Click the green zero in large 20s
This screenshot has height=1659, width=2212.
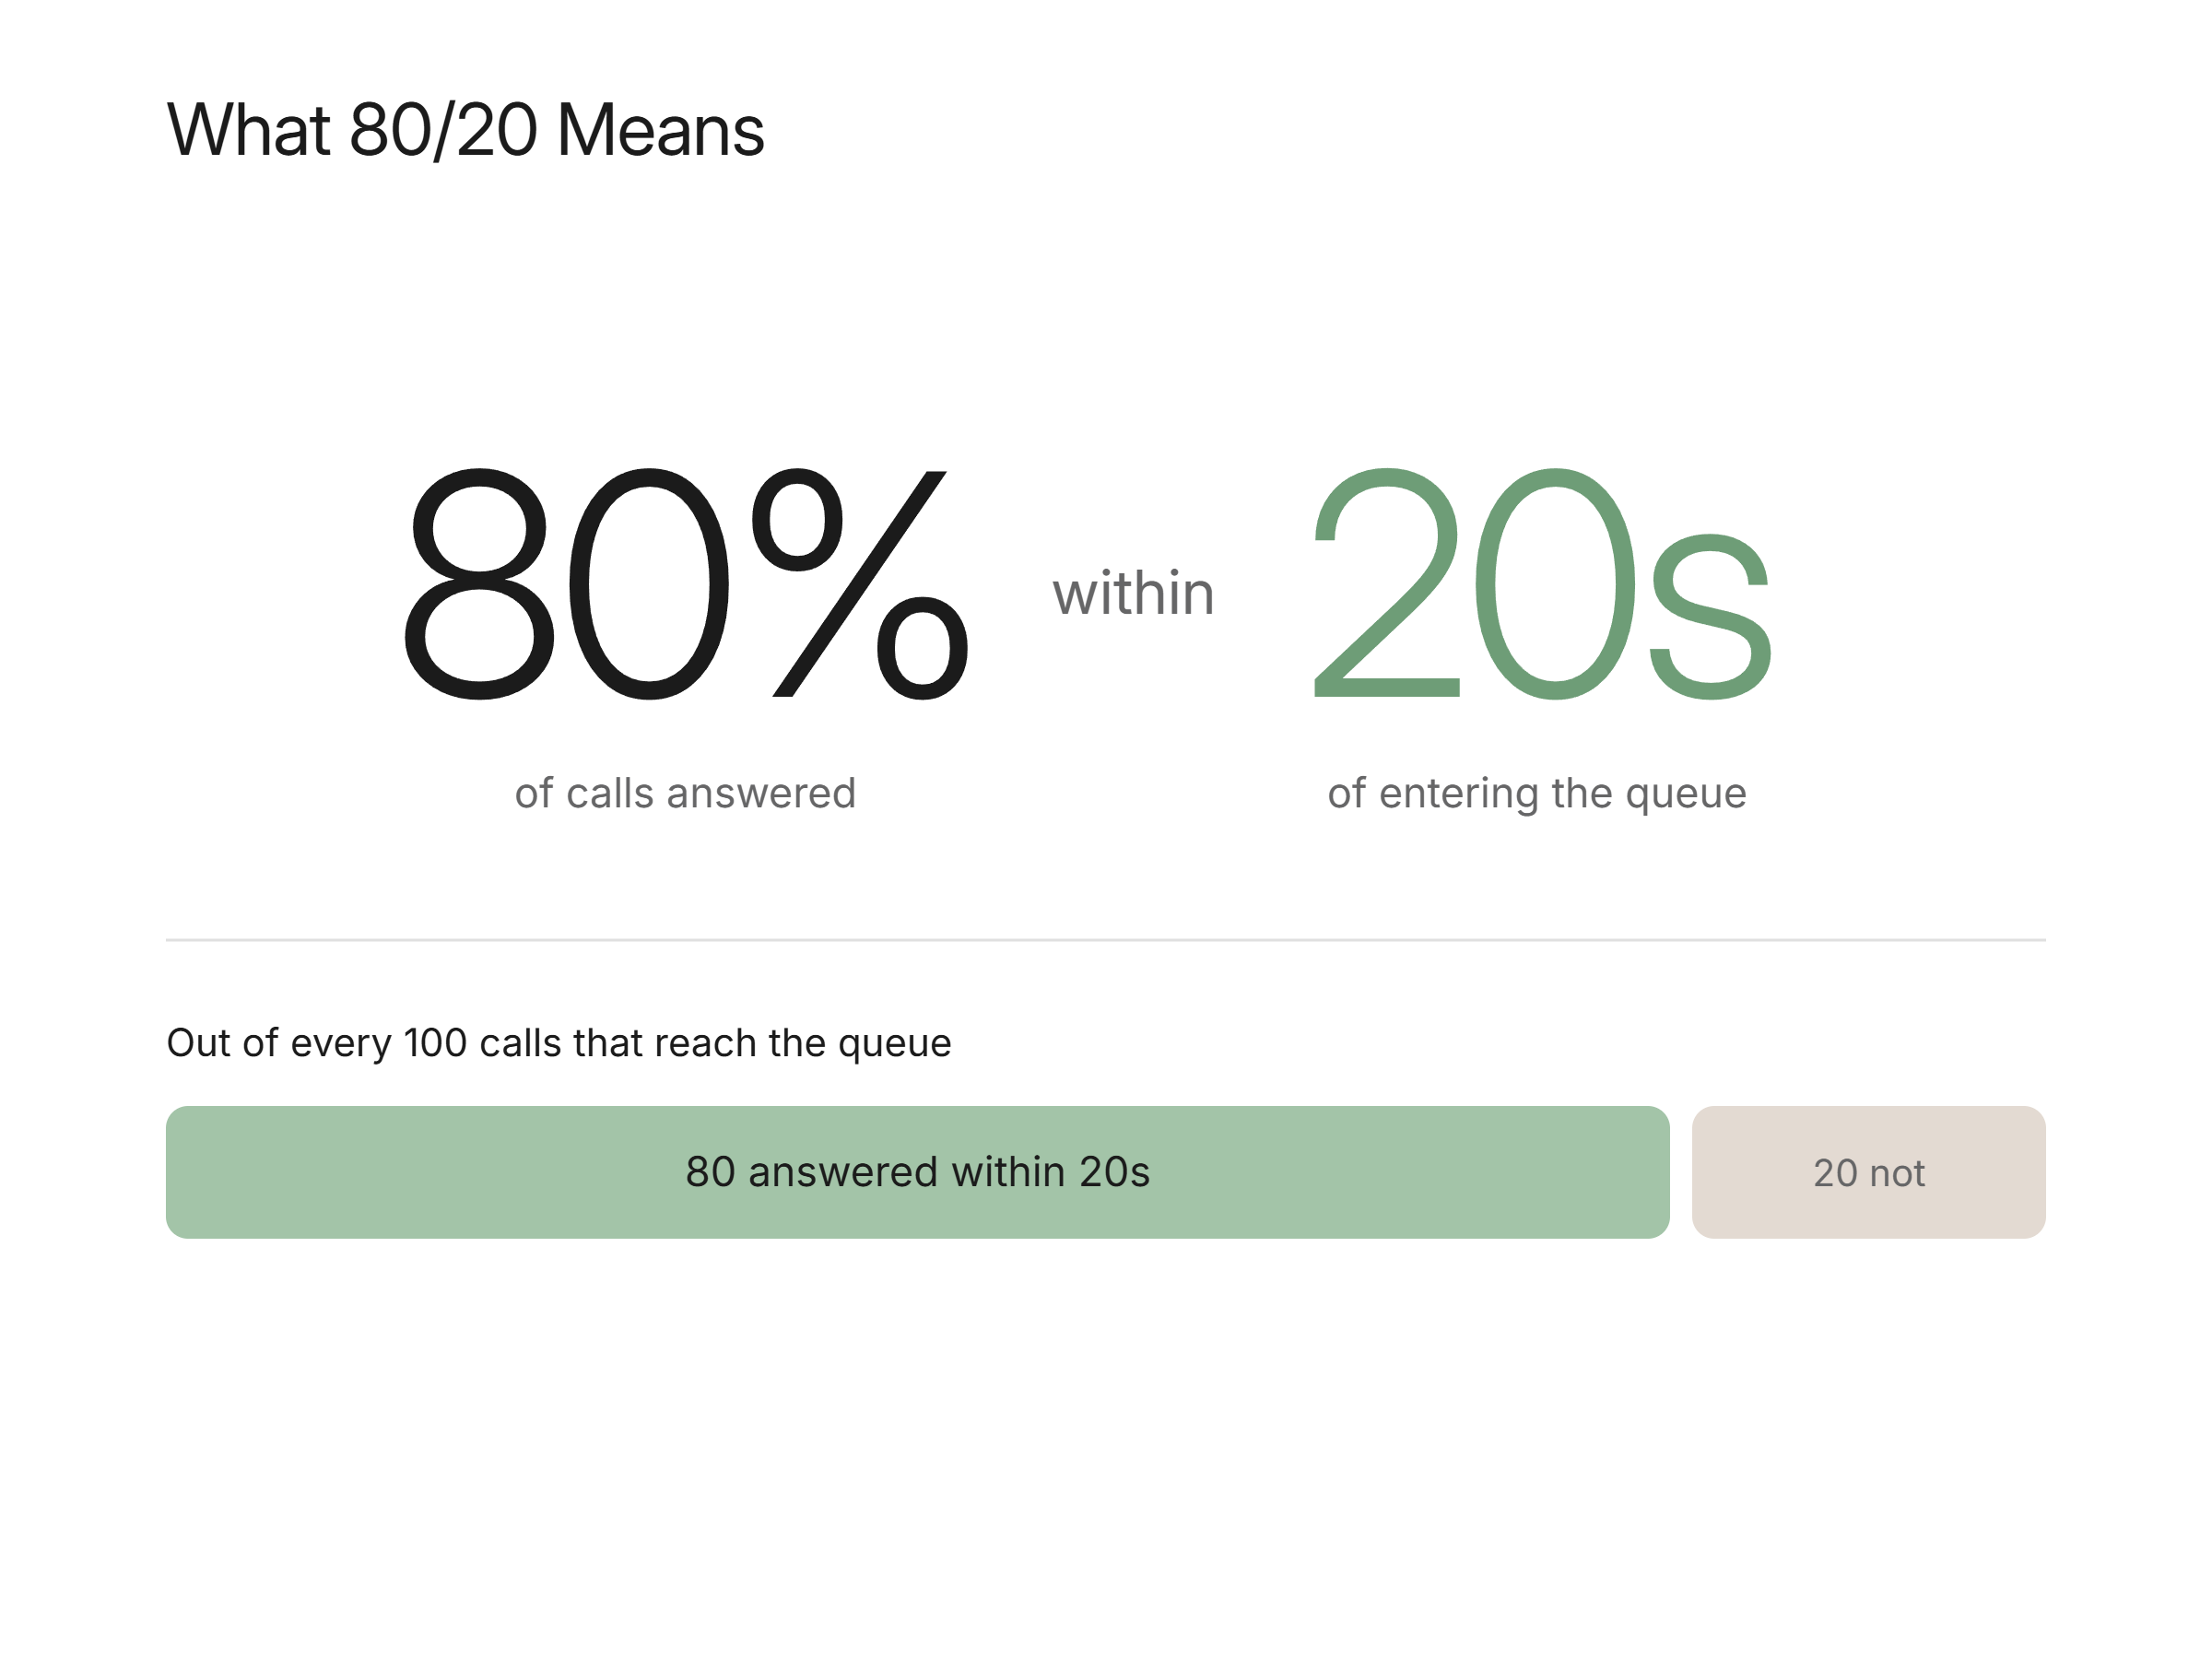click(1556, 584)
